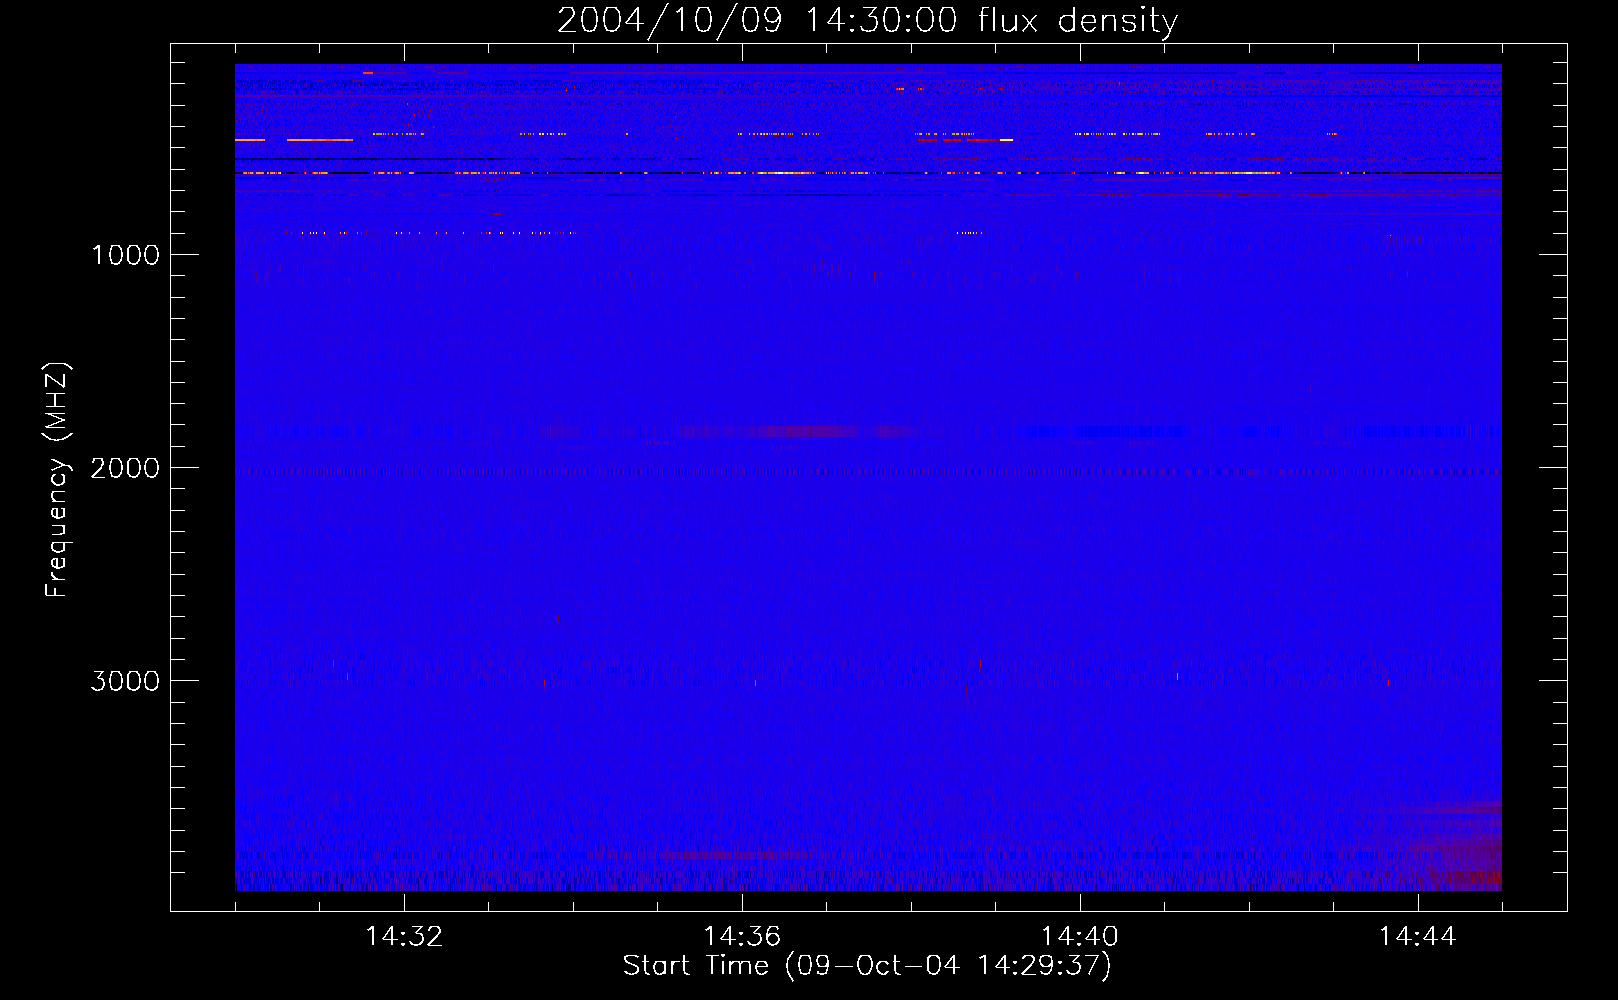The height and width of the screenshot is (1000, 1618).
Task: Click the 2000 frequency tick label
Action: pos(125,468)
